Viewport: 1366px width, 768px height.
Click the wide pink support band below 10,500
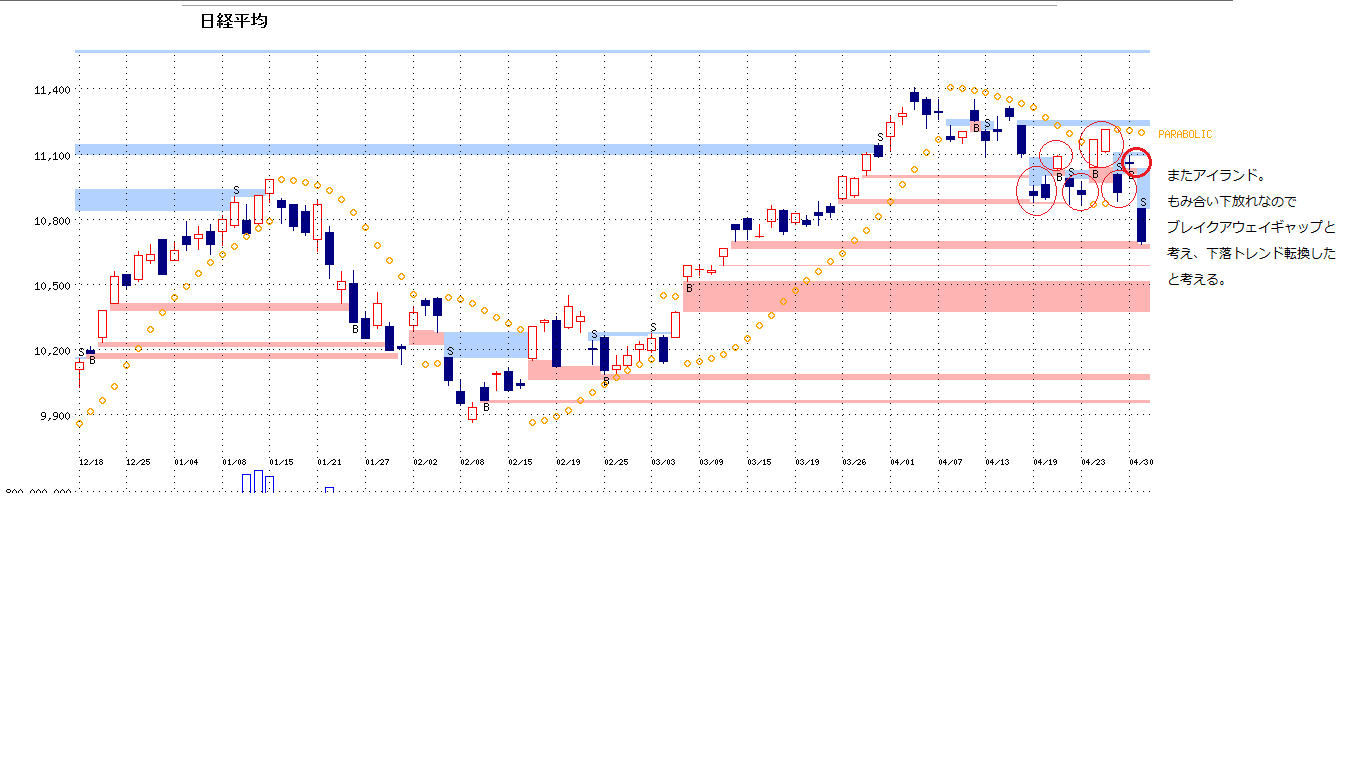(915, 297)
